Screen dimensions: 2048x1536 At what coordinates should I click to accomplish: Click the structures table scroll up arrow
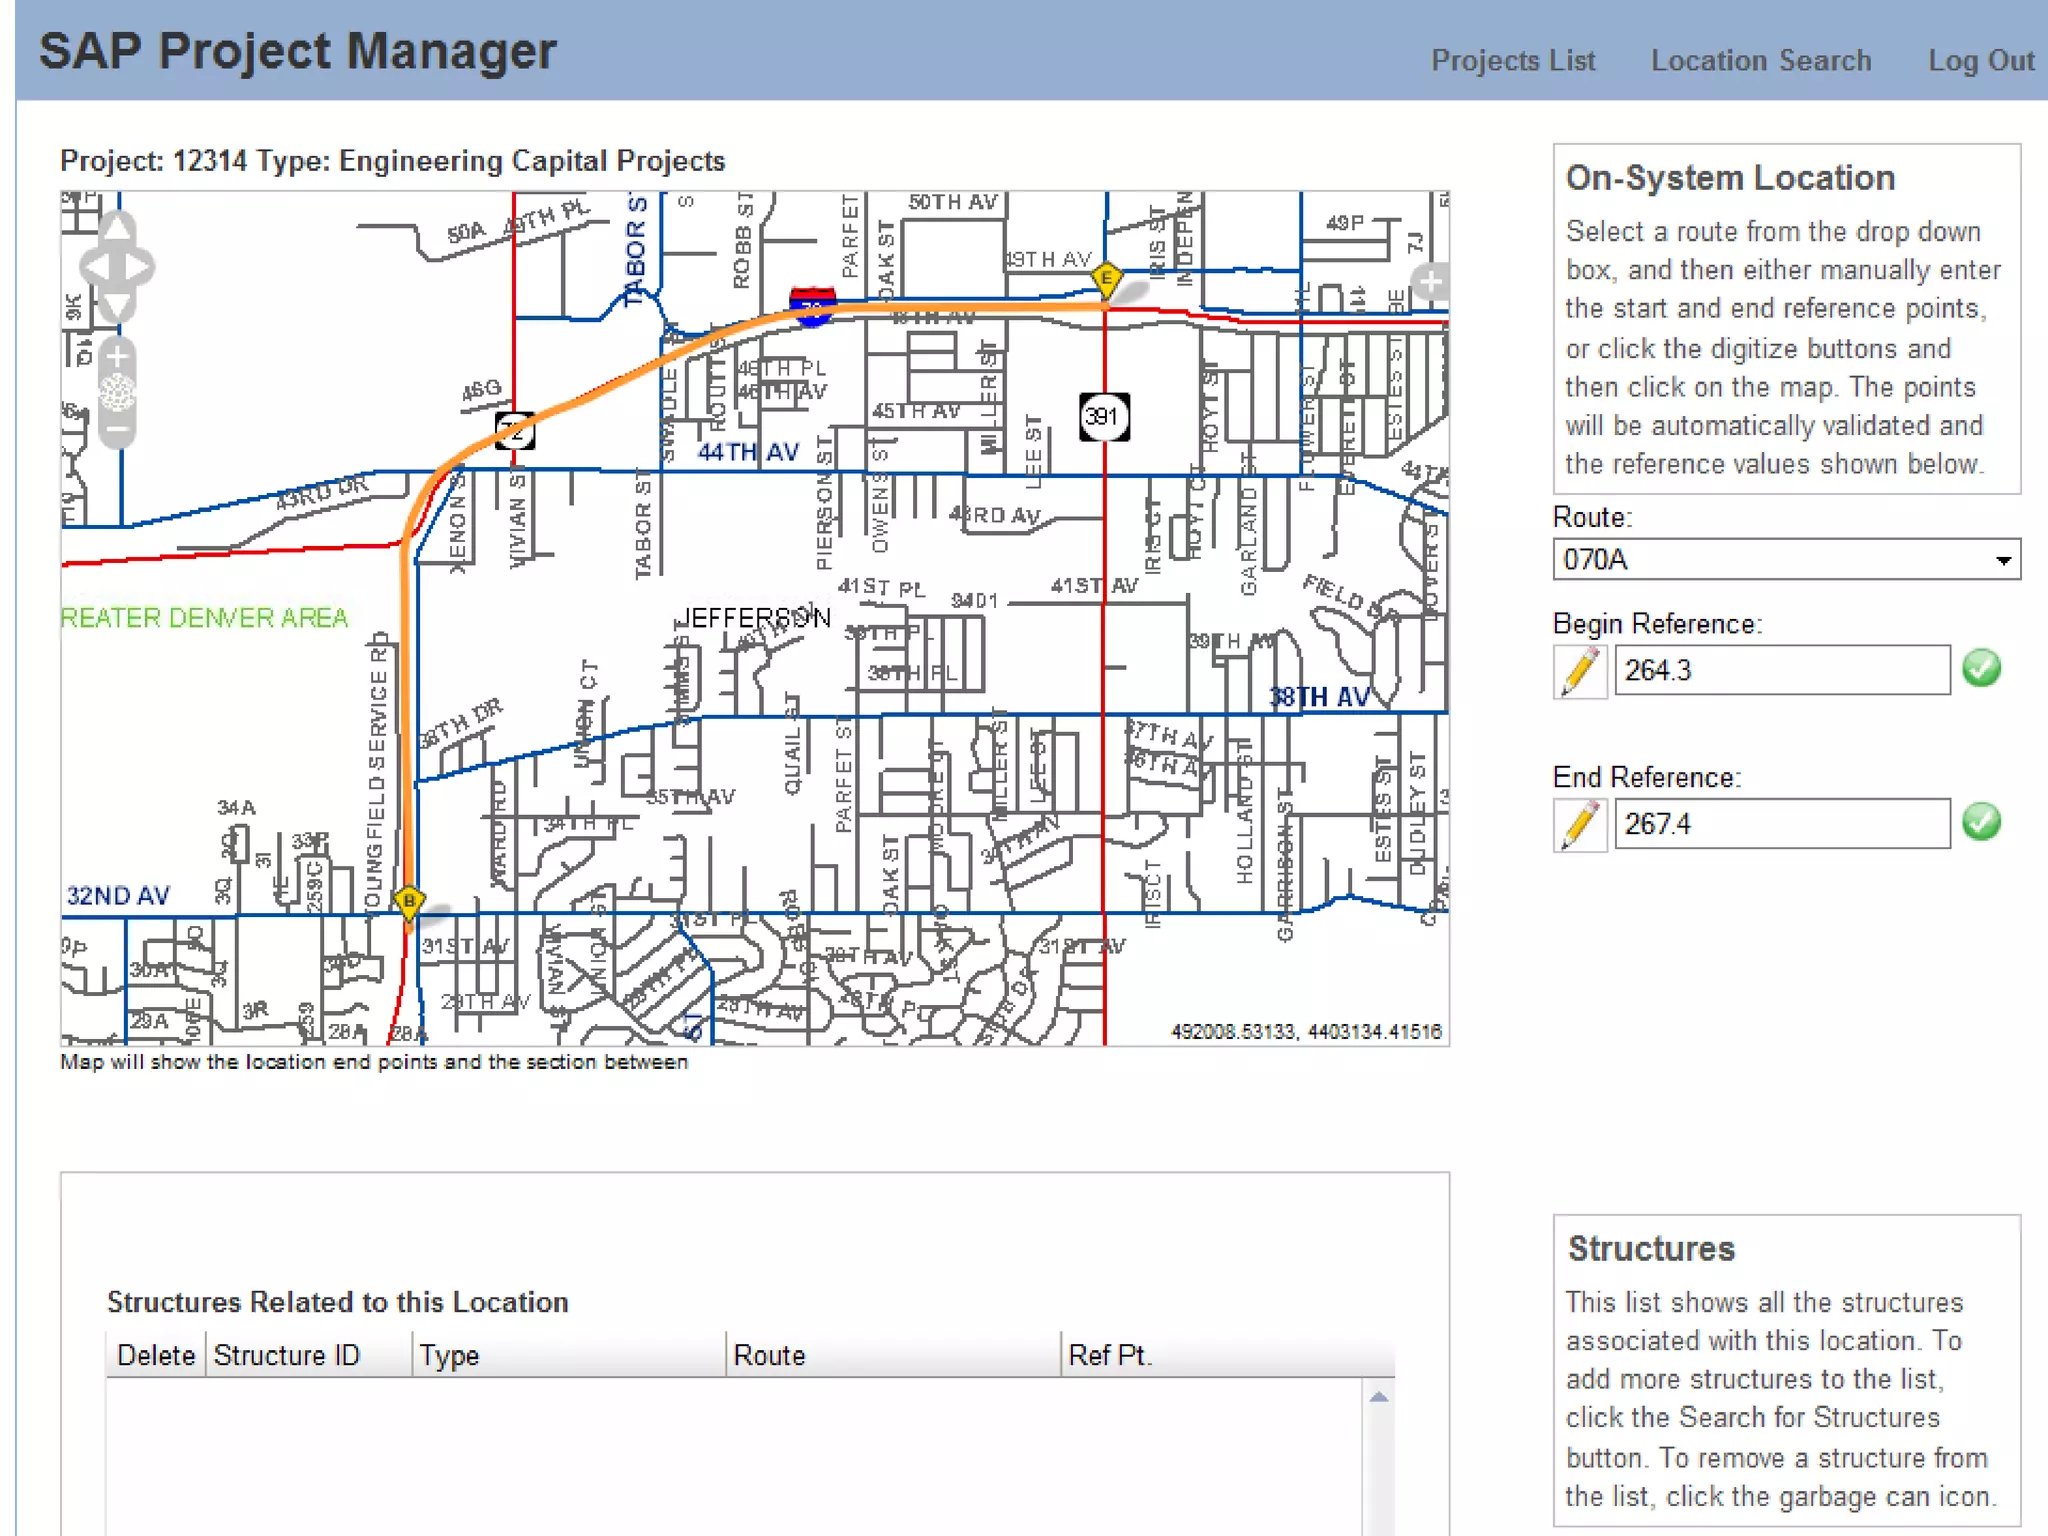tap(1379, 1398)
